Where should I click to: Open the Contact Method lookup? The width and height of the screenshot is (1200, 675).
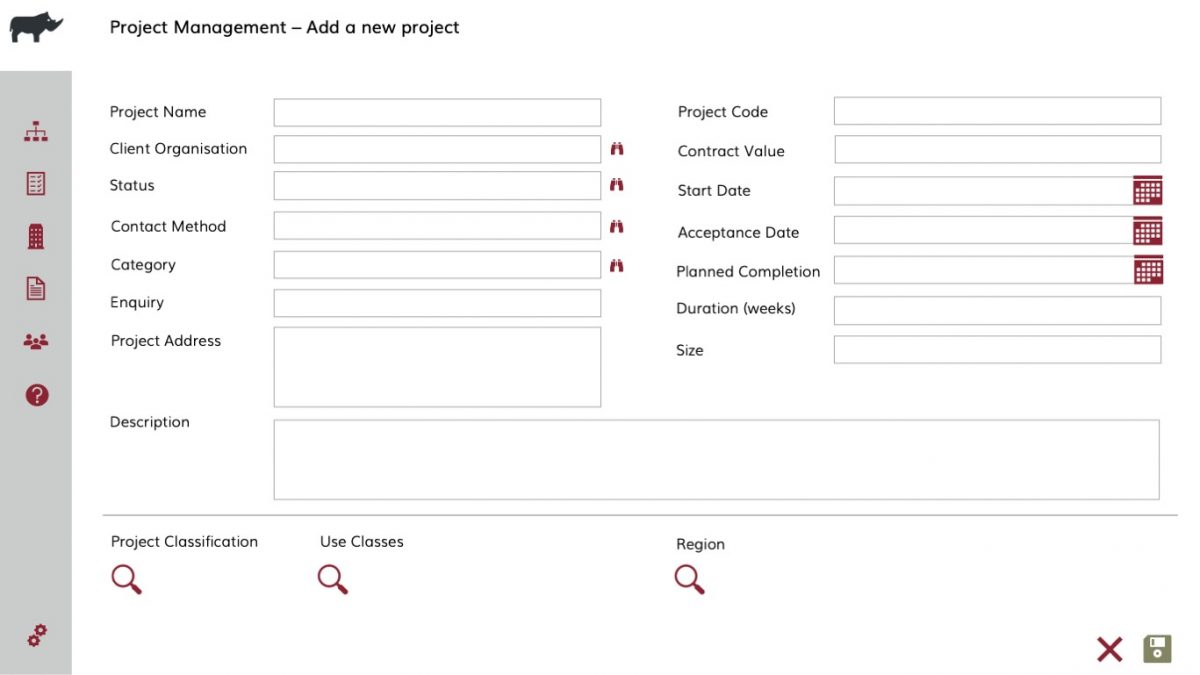[x=617, y=224]
